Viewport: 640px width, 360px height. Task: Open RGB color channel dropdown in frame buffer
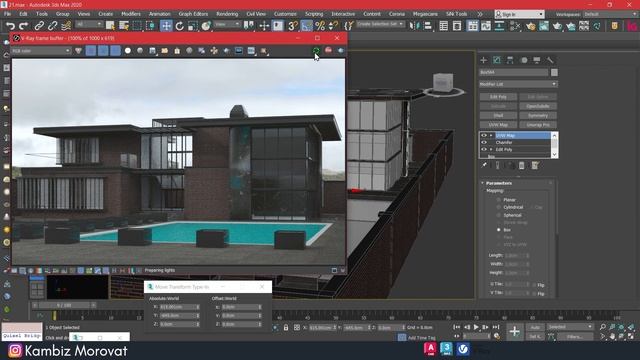tap(41, 51)
